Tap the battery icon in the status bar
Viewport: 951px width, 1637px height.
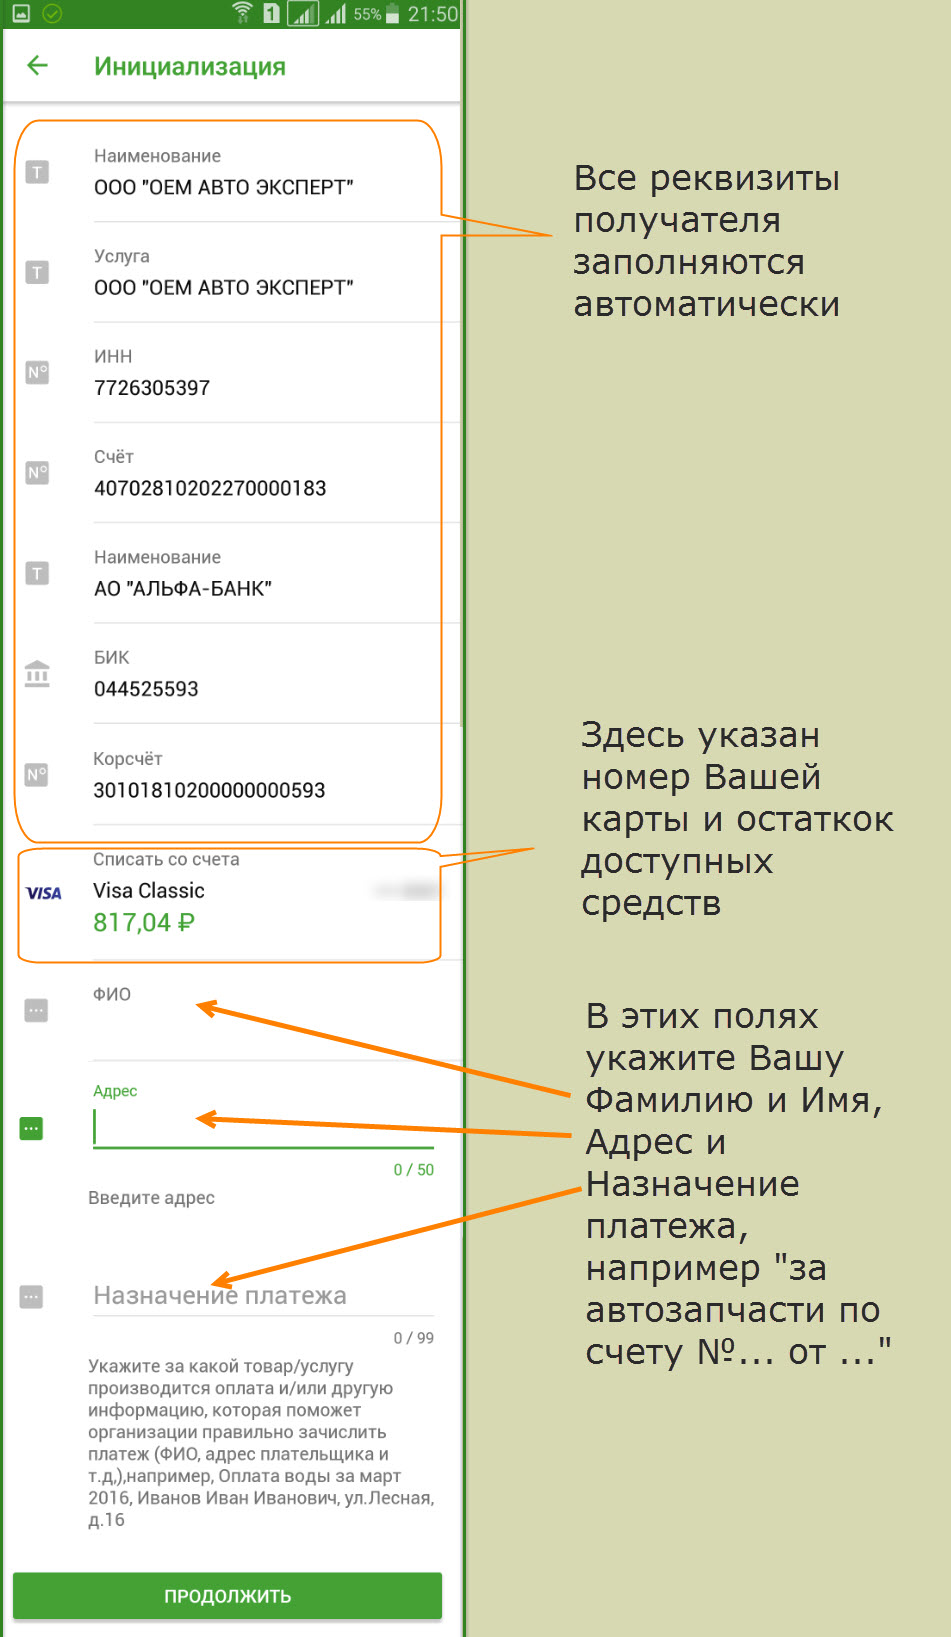tap(393, 14)
